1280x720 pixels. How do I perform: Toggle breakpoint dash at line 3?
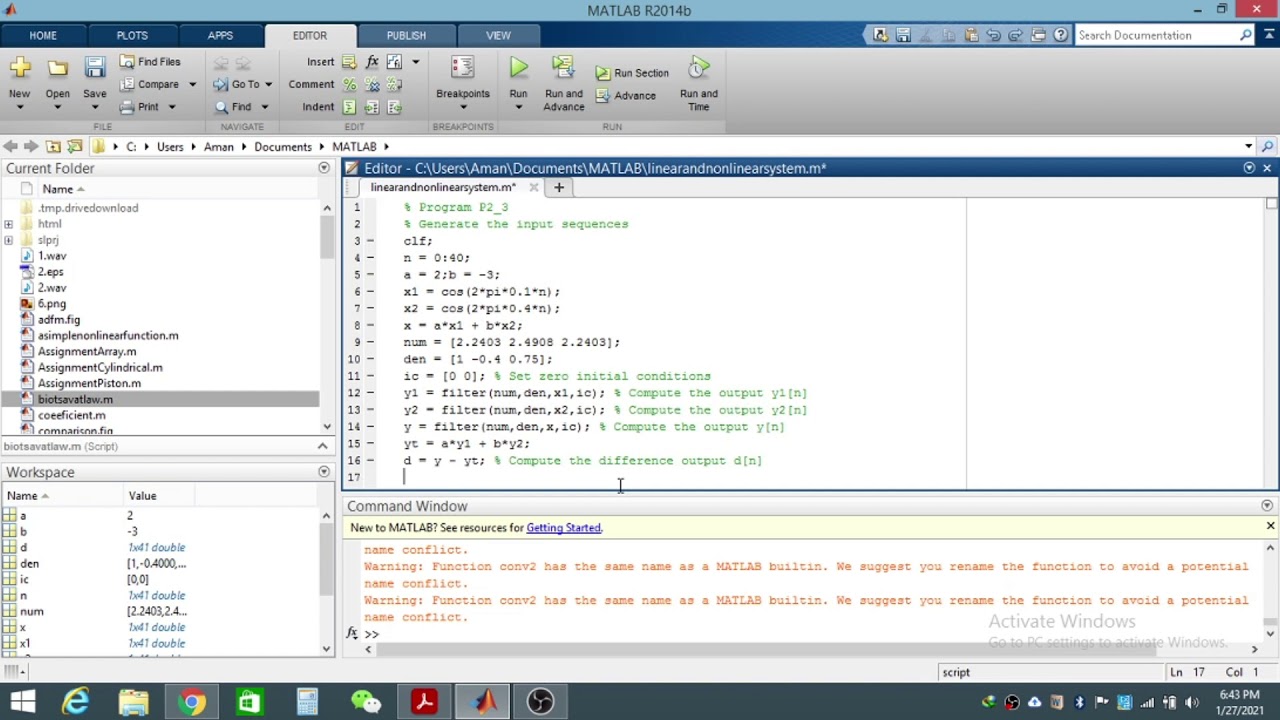370,241
